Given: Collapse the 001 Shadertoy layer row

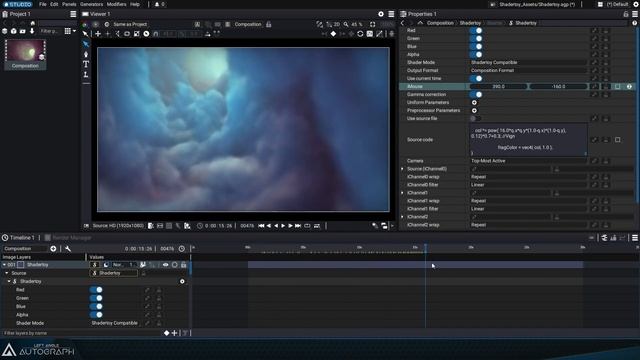Looking at the screenshot, I should pyautogui.click(x=4, y=265).
